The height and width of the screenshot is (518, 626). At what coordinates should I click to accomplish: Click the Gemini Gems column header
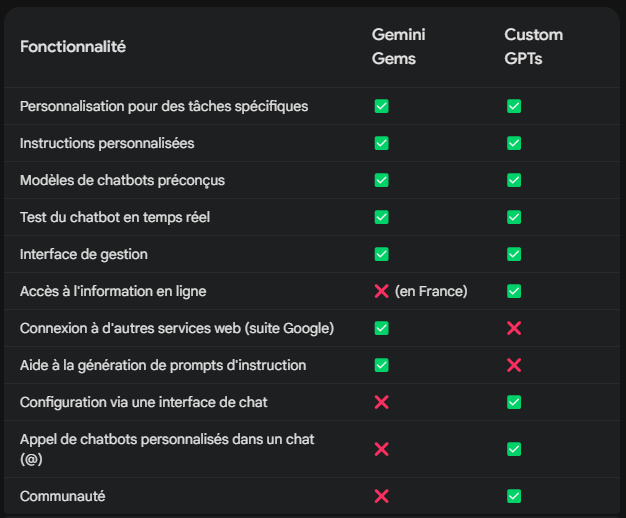coord(398,47)
